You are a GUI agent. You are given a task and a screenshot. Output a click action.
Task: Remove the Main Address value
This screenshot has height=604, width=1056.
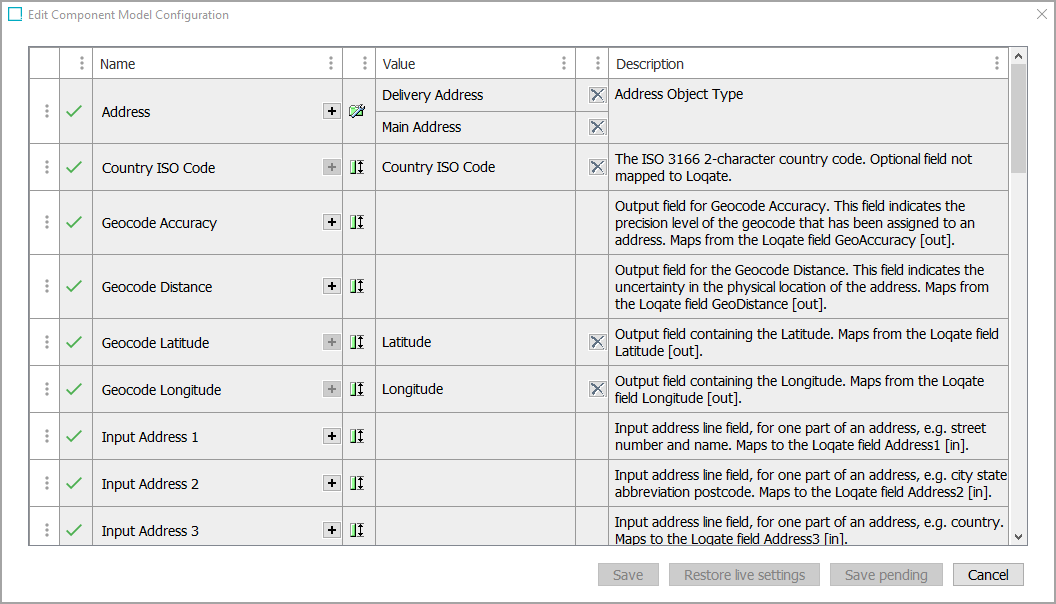coord(597,127)
